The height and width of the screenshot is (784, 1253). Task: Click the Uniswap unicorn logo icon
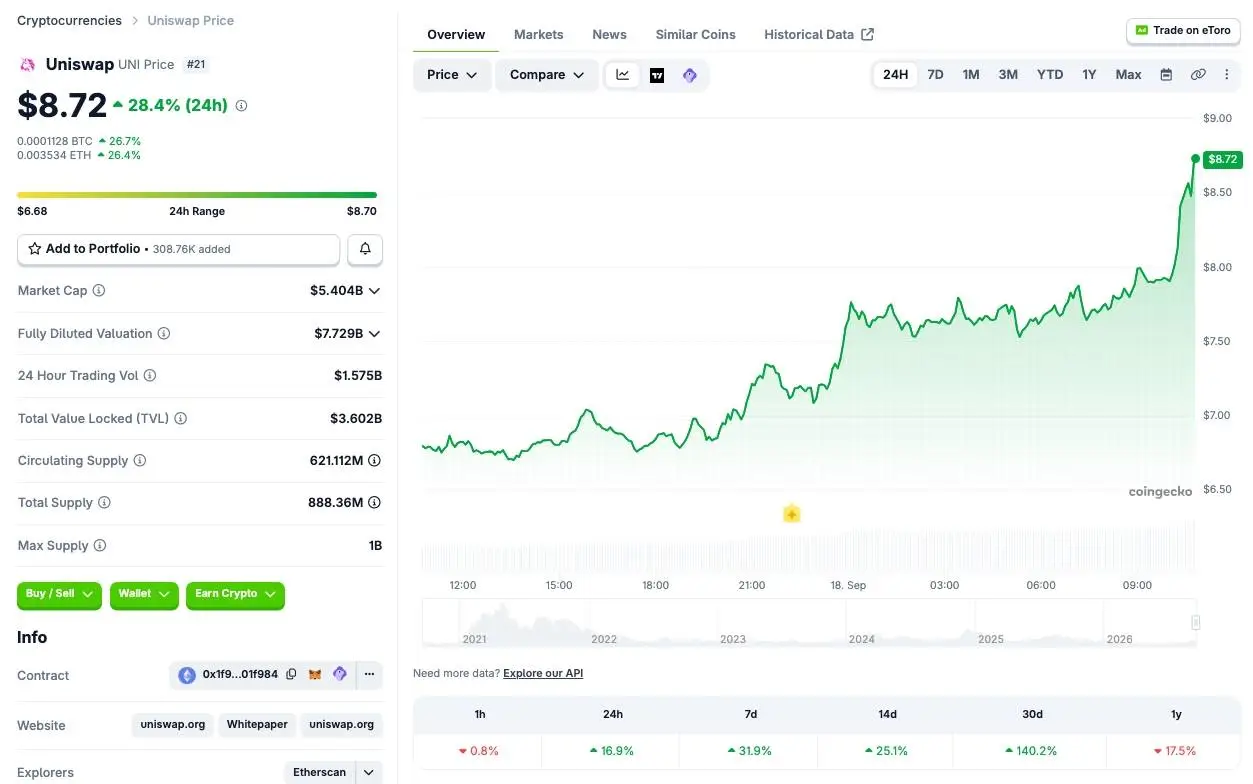coord(28,65)
